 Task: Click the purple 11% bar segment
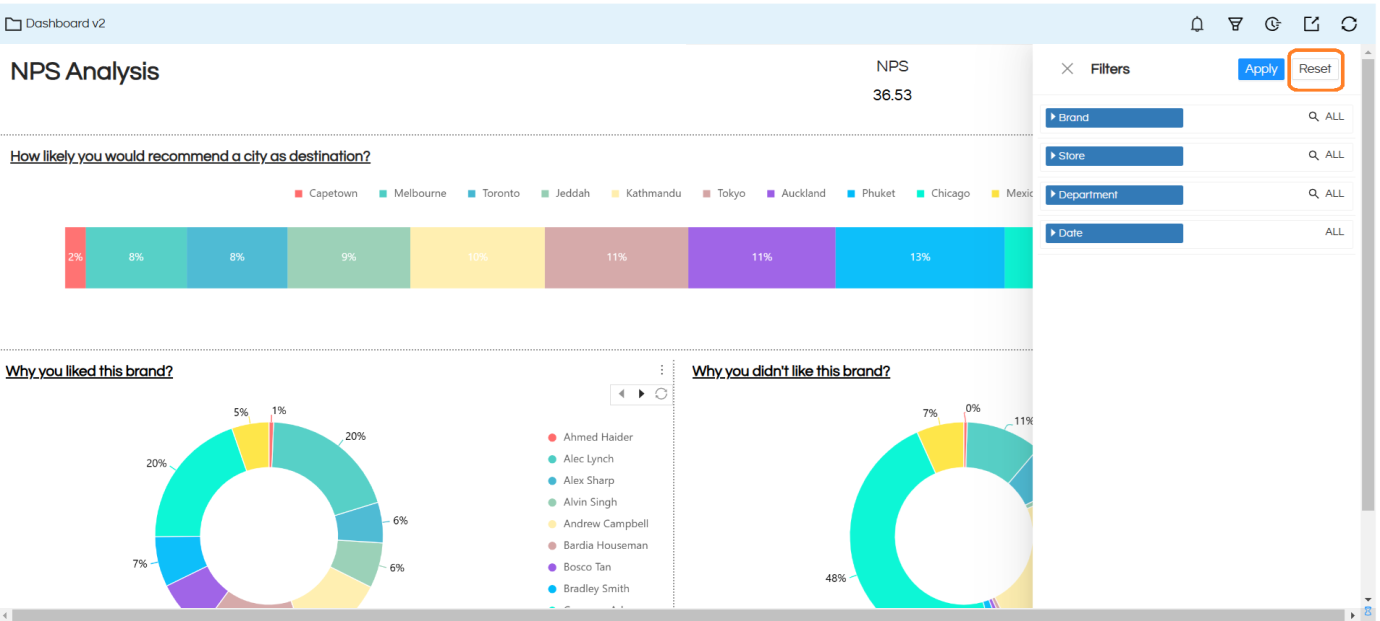click(x=762, y=257)
